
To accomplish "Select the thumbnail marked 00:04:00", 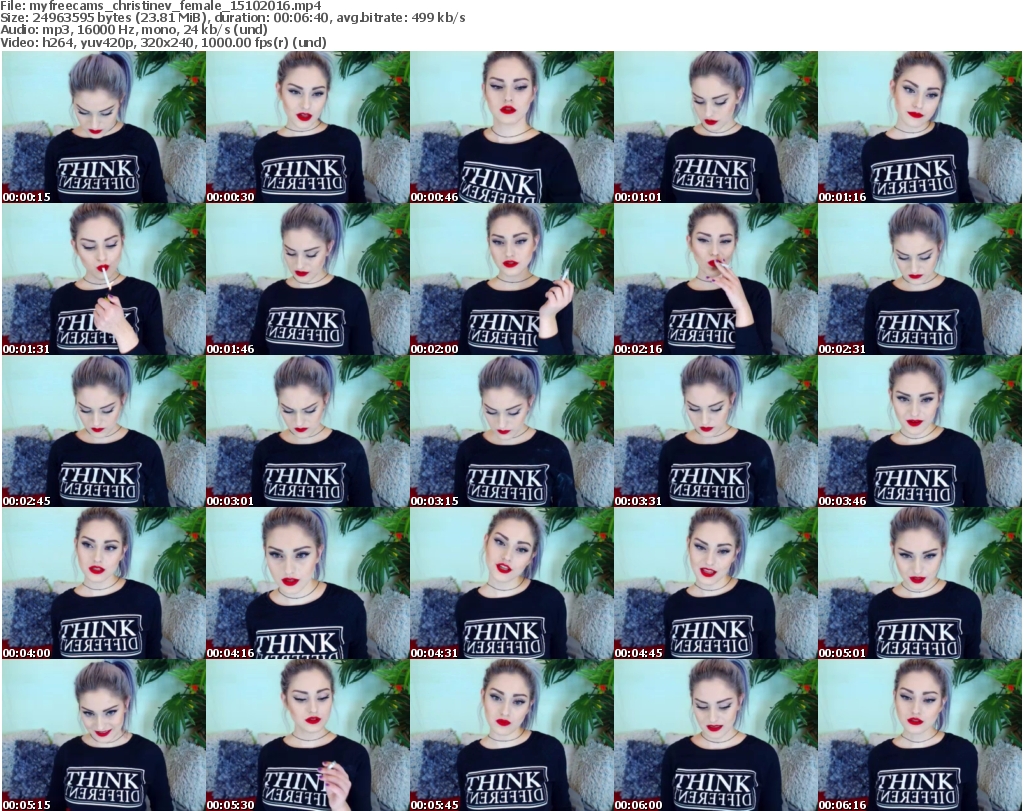I will pos(103,583).
